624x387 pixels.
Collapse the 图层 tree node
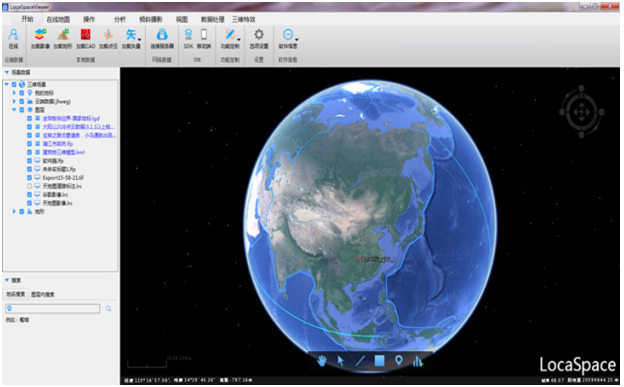[14, 109]
